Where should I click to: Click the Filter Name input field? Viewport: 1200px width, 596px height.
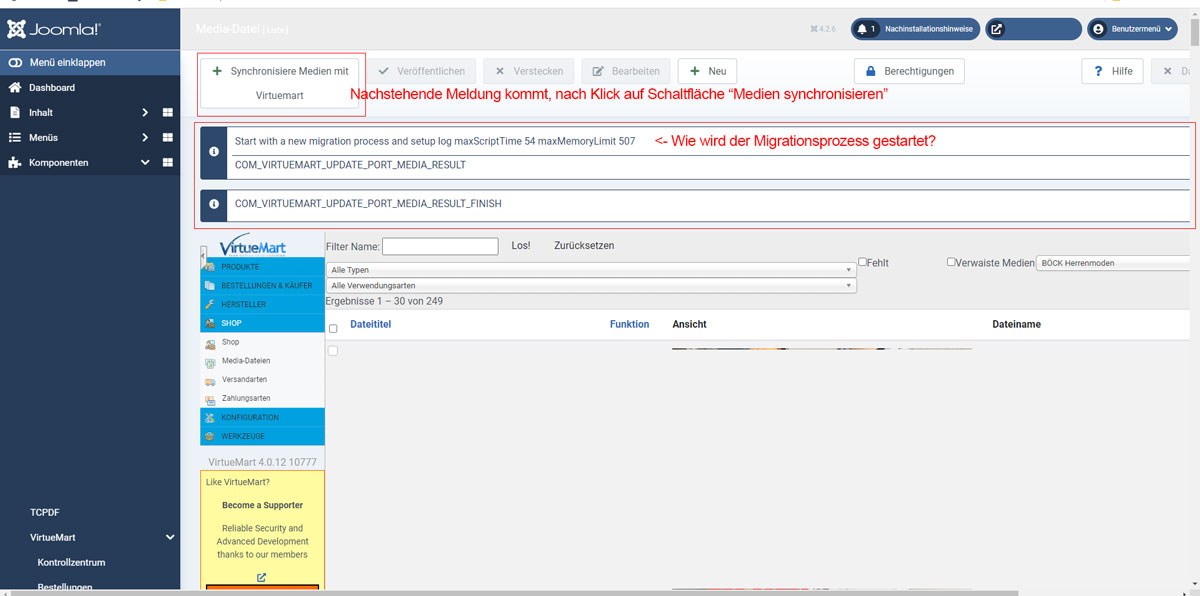tap(440, 246)
